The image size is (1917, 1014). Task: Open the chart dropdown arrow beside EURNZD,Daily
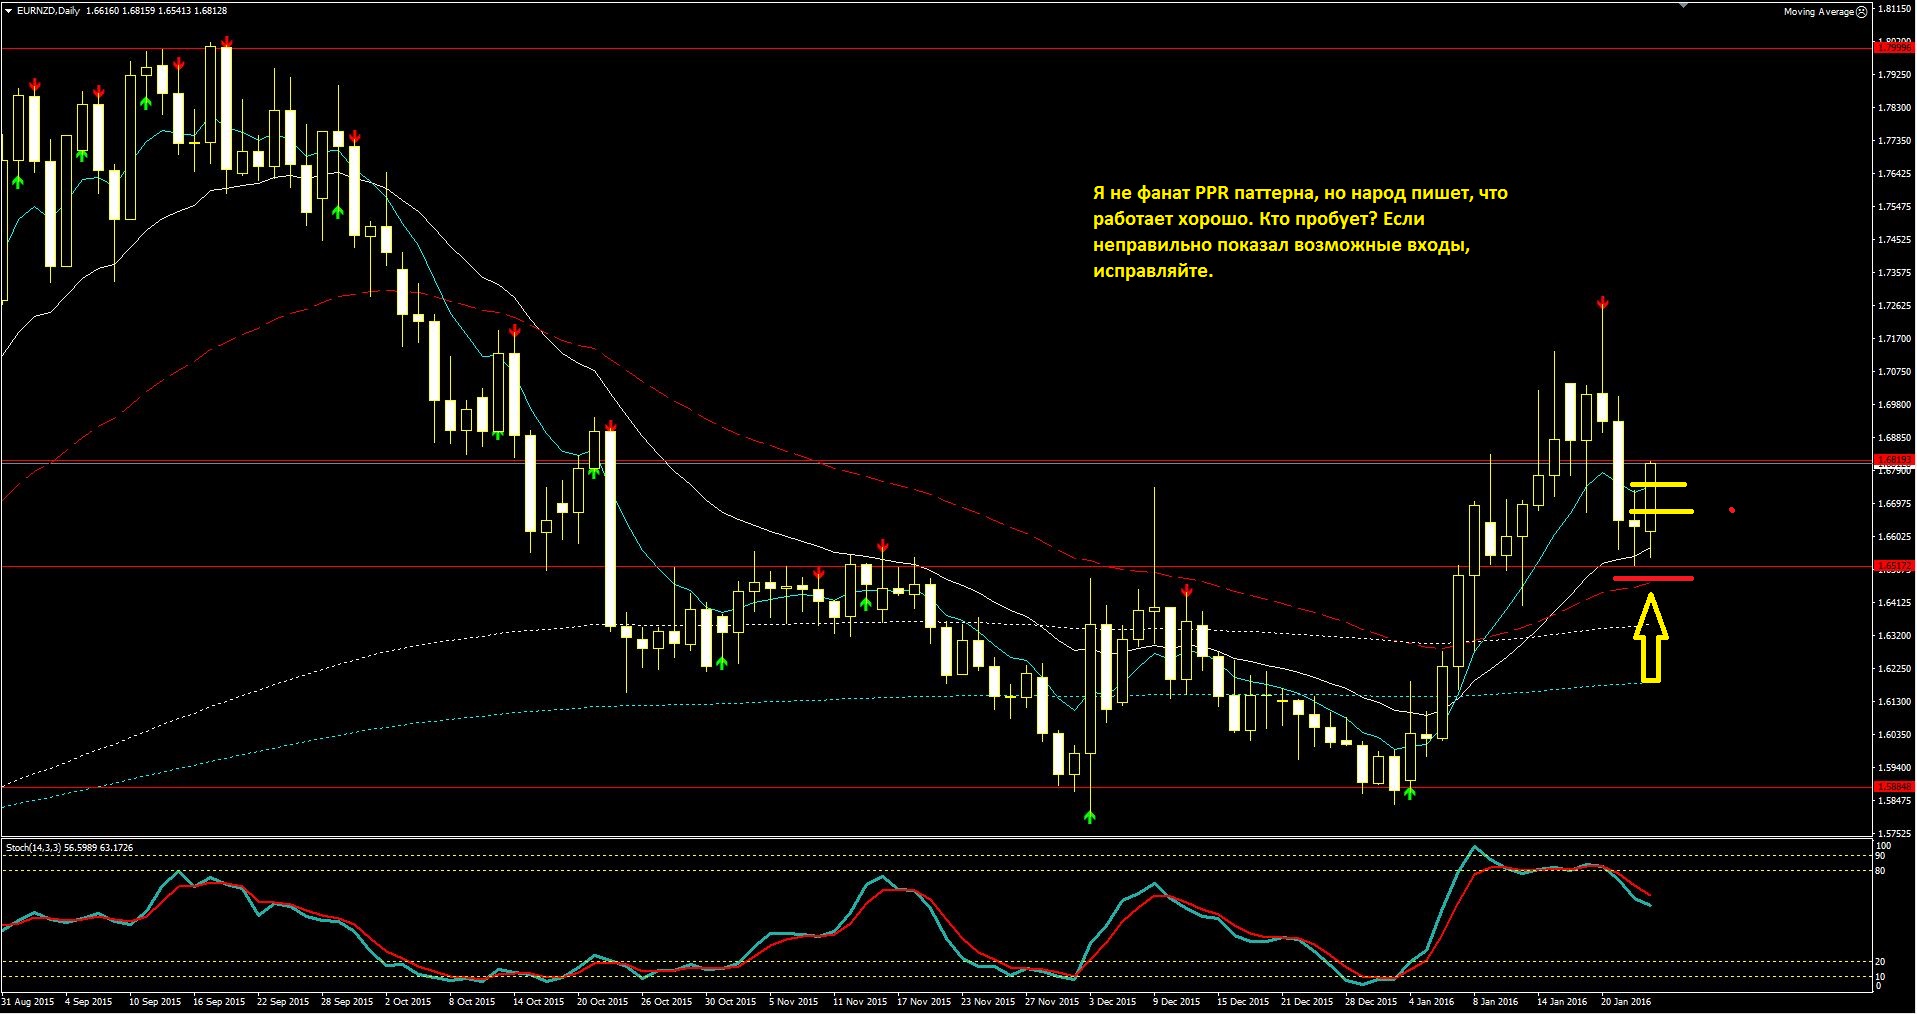coord(8,11)
